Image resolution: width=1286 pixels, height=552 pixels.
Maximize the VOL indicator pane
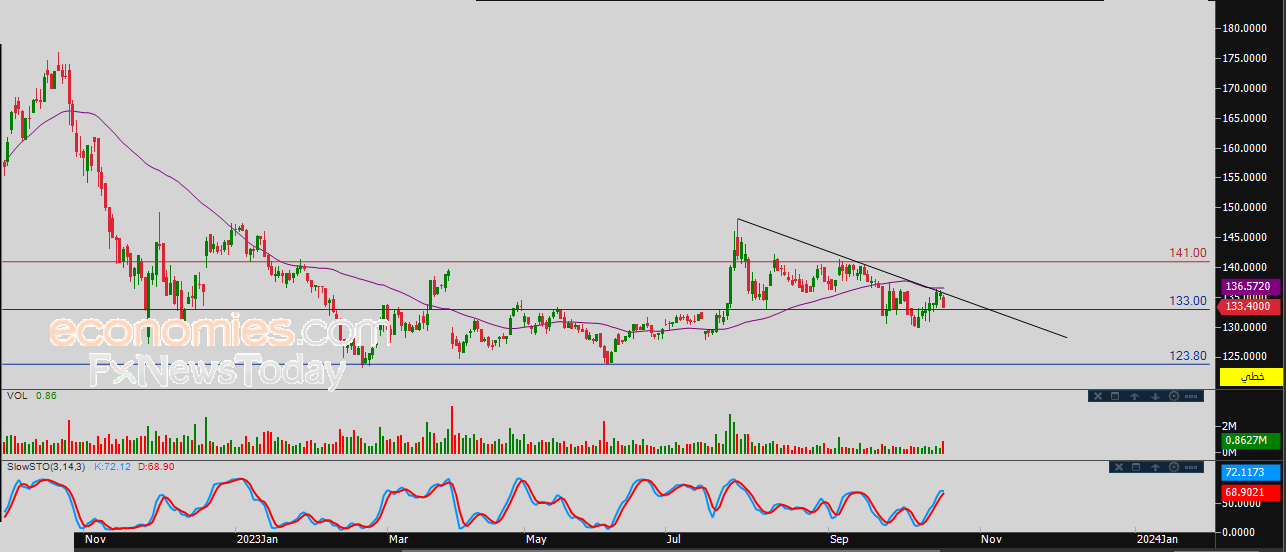pos(1115,396)
